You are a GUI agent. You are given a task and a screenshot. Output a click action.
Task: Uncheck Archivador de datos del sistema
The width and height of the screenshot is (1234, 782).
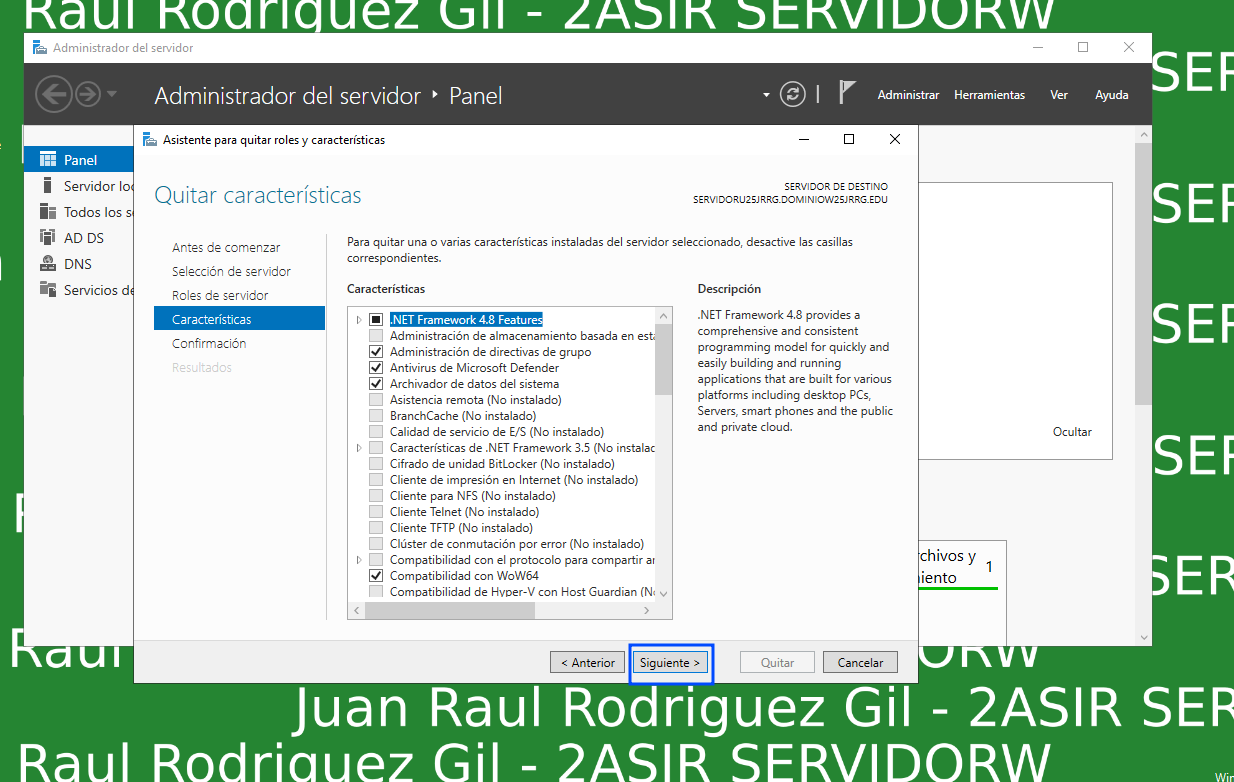(376, 384)
